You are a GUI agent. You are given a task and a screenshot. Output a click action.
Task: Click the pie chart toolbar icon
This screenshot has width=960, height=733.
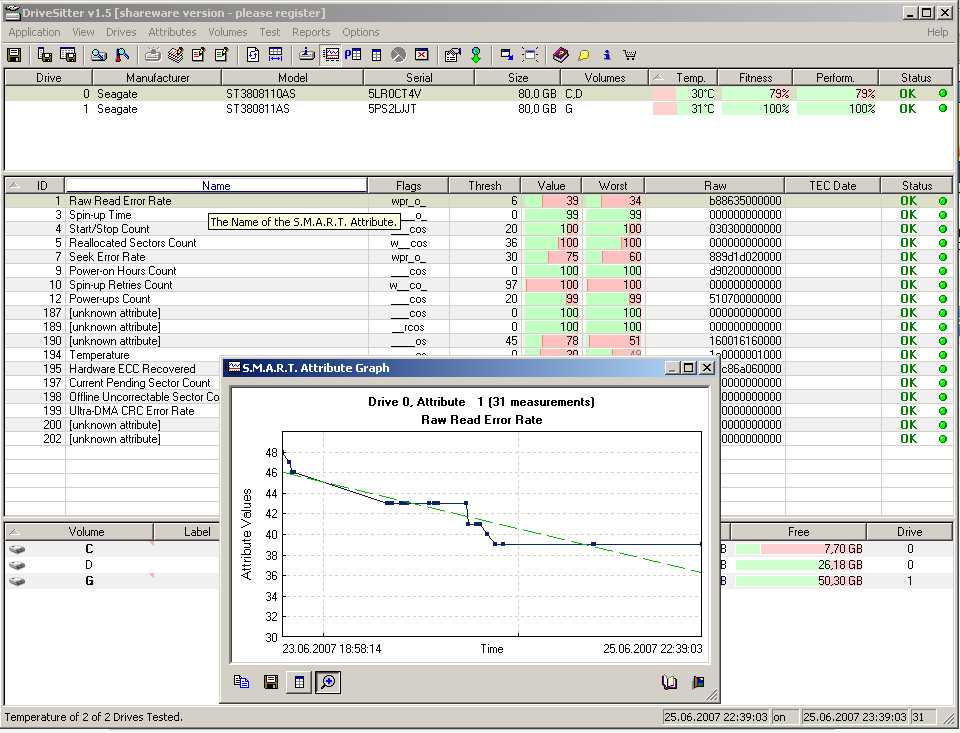pyautogui.click(x=399, y=55)
